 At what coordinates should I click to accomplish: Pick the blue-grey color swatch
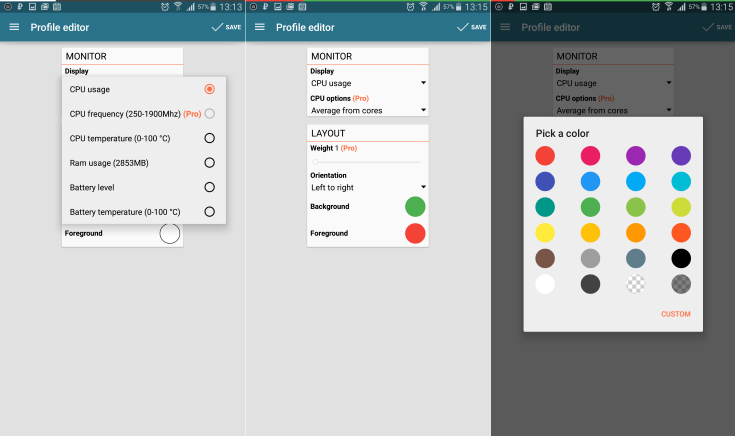tap(636, 258)
